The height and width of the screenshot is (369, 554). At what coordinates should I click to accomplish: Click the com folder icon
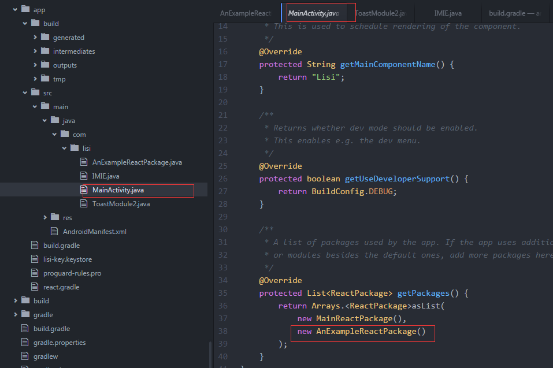65,134
